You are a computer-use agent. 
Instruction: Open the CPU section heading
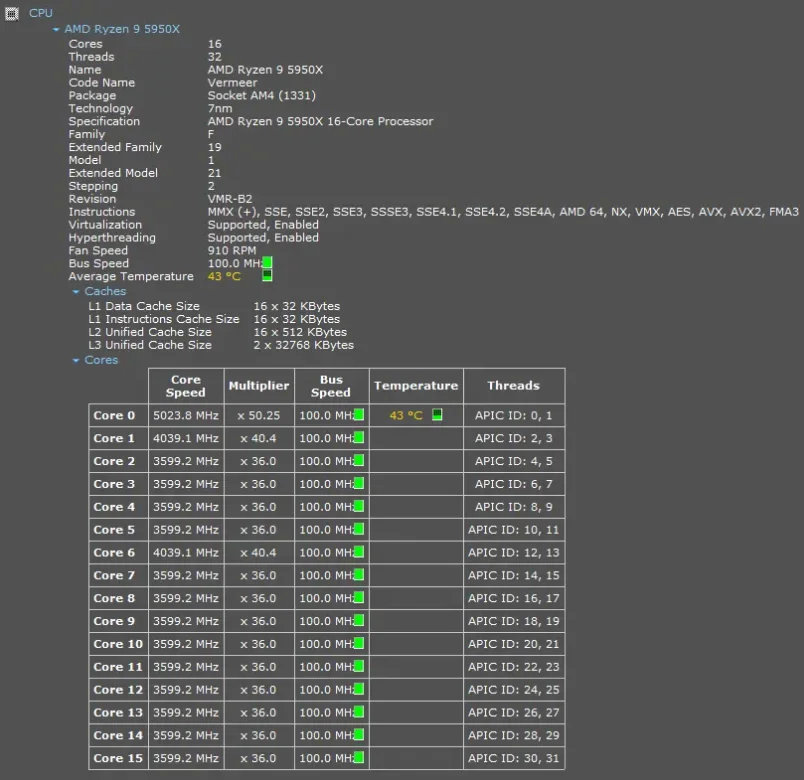point(41,13)
